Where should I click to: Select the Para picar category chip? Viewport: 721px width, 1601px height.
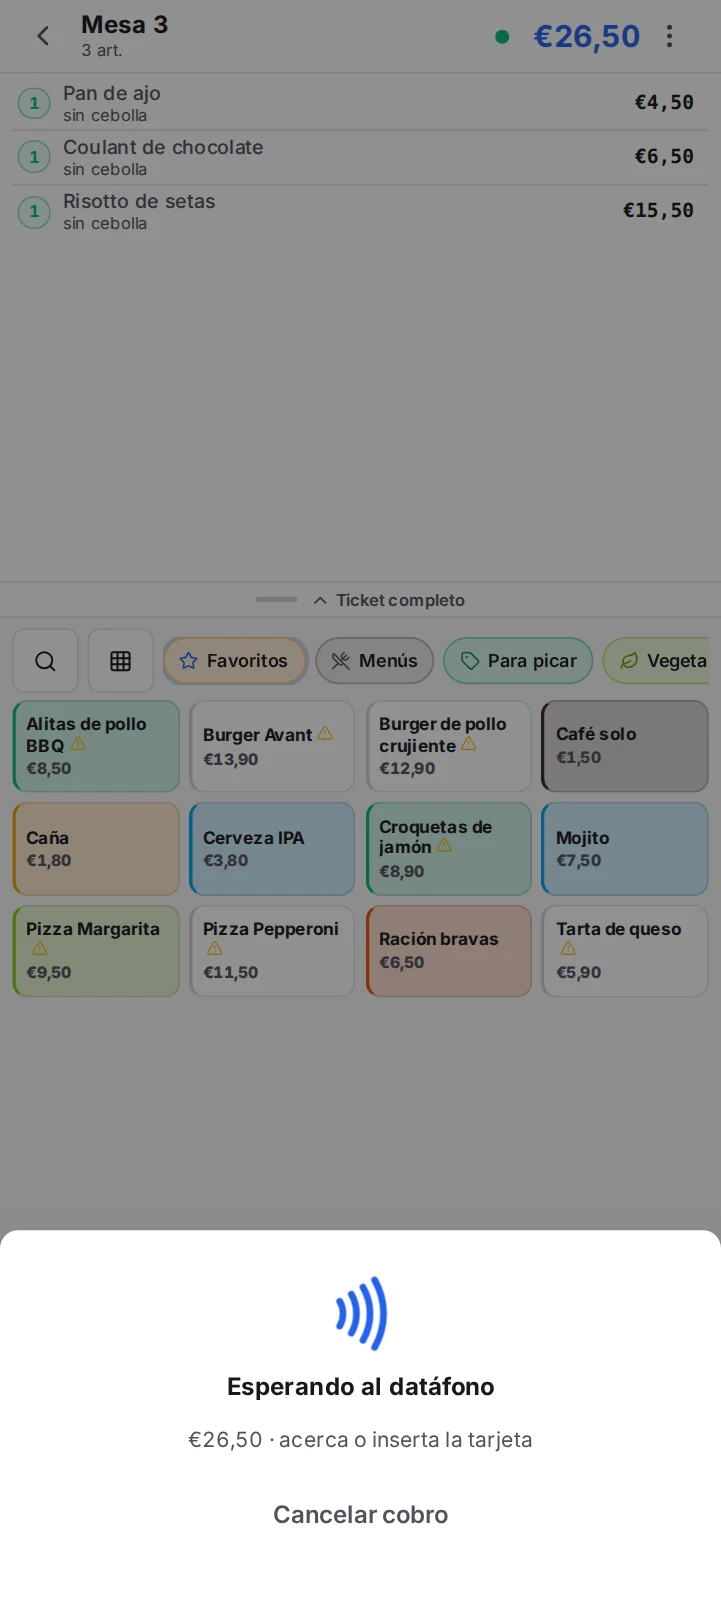tap(518, 661)
